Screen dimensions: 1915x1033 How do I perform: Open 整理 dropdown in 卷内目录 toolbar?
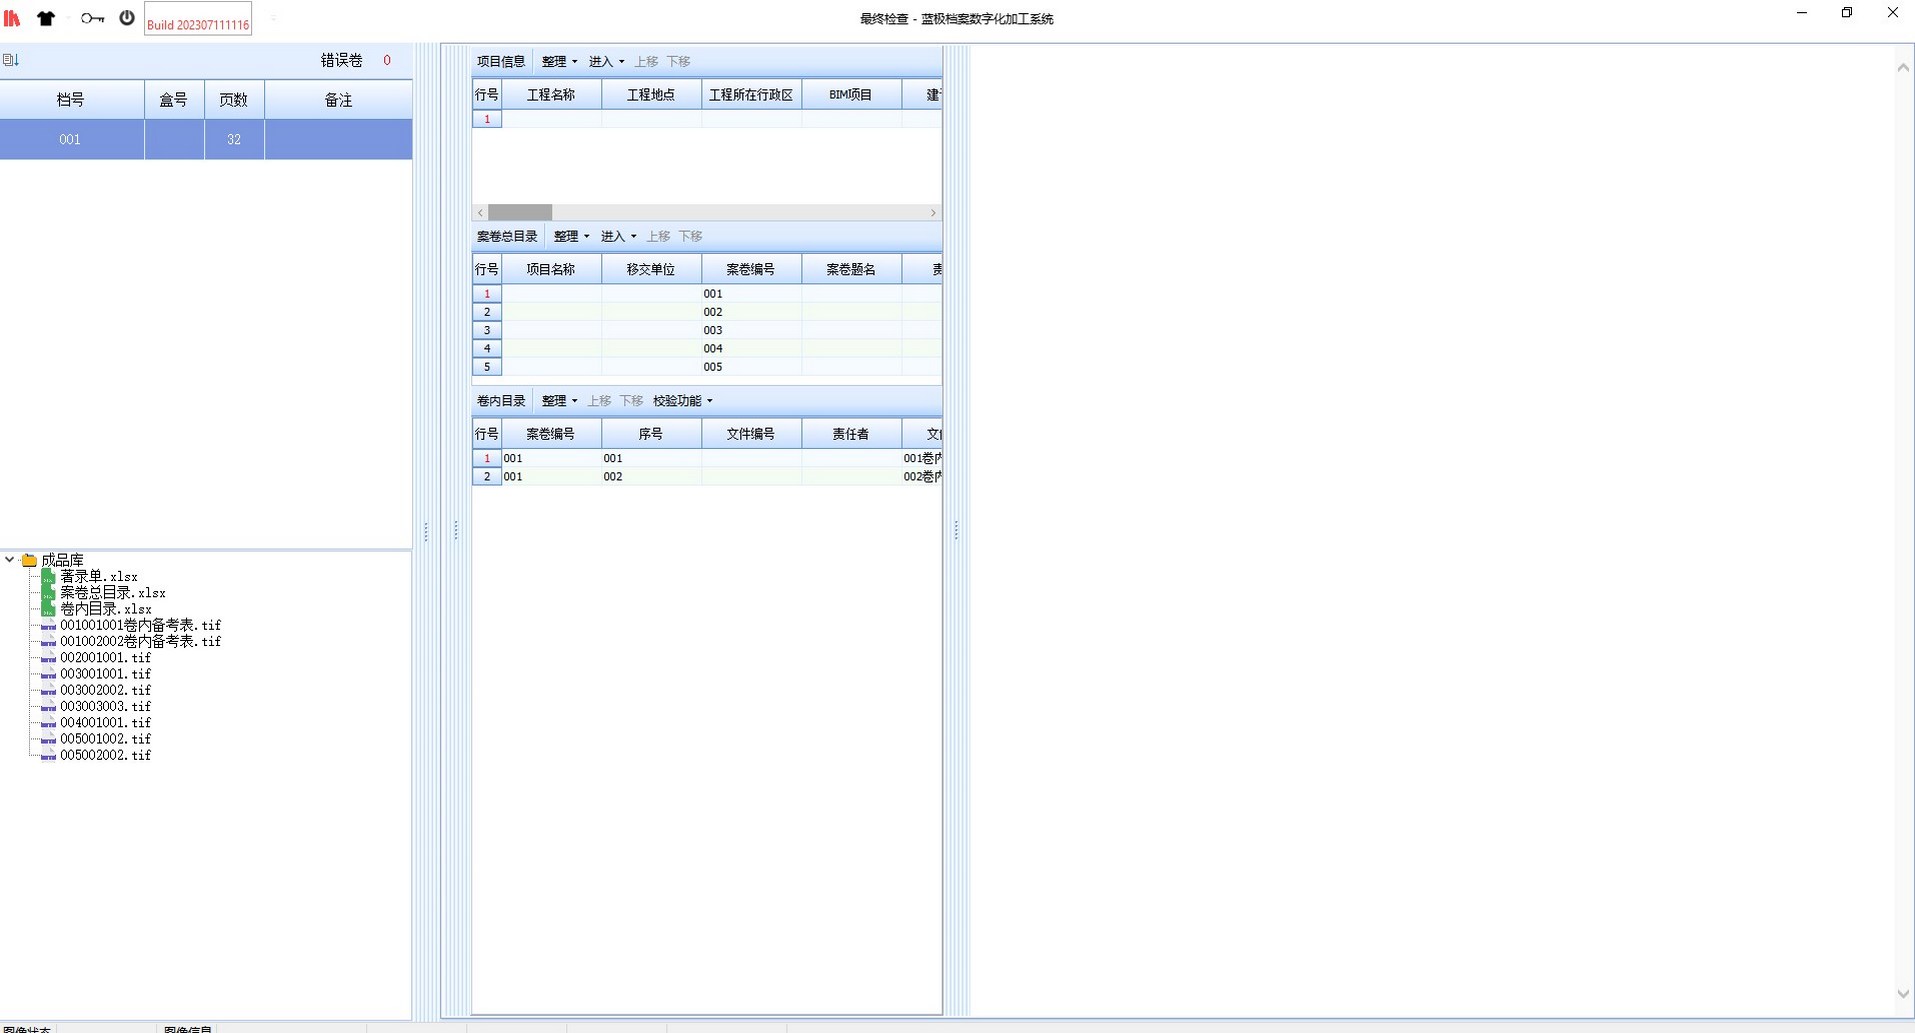559,401
